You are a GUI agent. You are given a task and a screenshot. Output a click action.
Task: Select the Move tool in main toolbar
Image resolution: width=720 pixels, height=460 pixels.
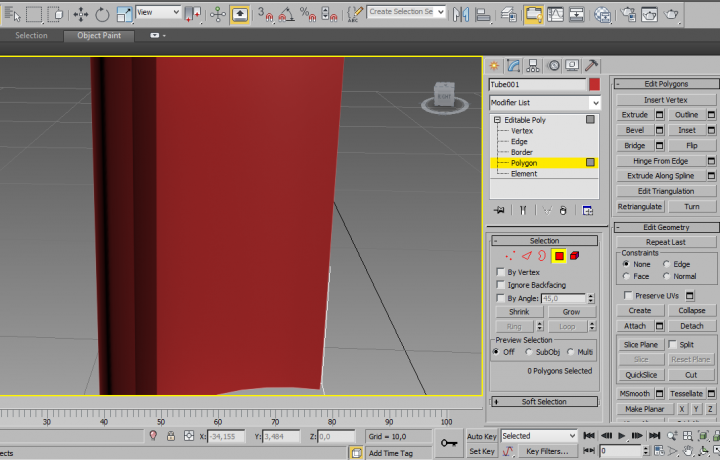coord(80,14)
